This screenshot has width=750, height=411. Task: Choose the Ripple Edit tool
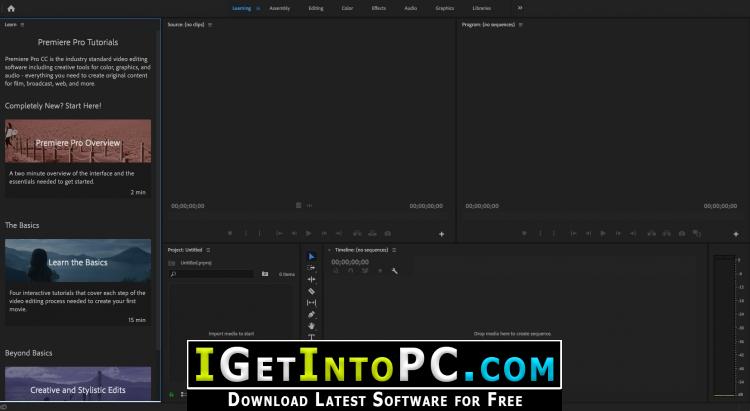(x=311, y=279)
